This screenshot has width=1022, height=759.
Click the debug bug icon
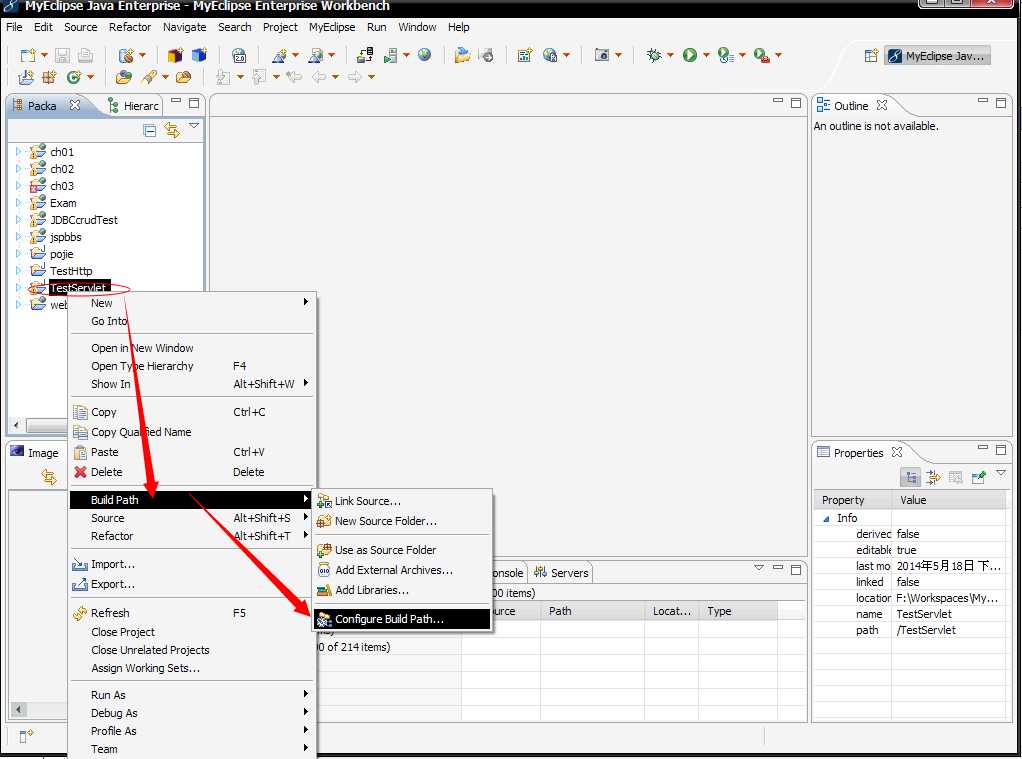coord(654,55)
